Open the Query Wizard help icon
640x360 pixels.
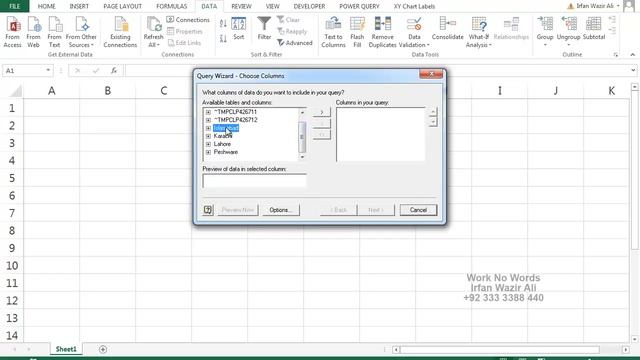(x=208, y=210)
